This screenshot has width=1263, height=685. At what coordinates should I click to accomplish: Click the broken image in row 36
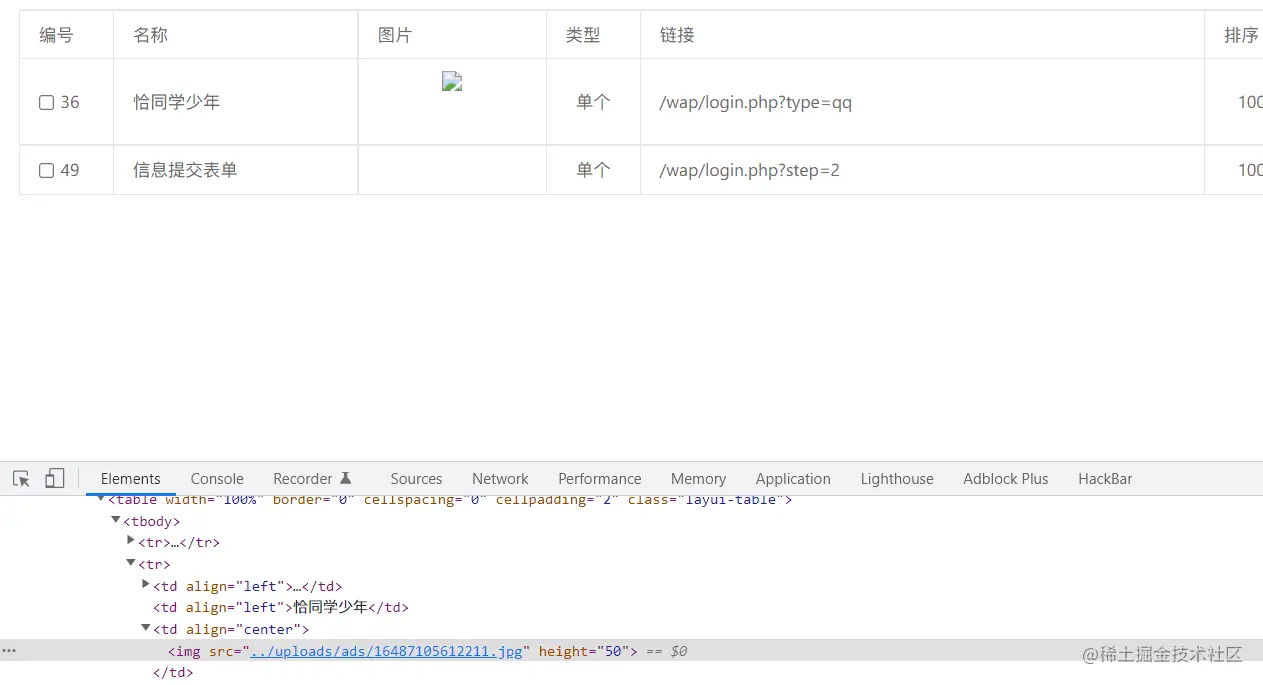coord(452,82)
